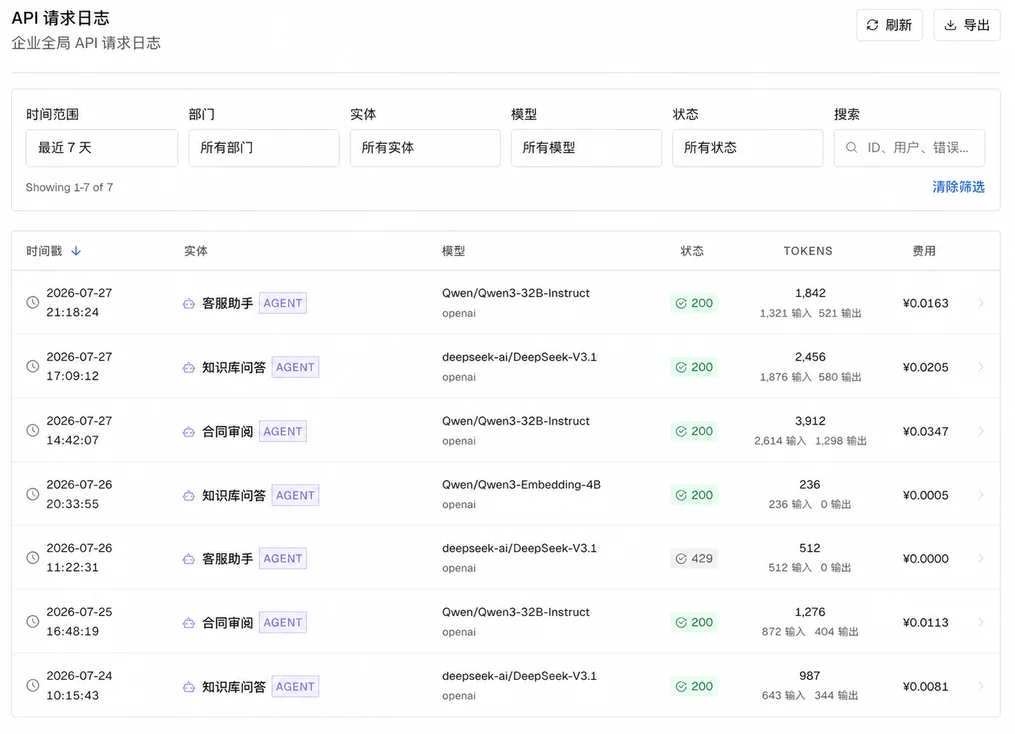The width and height of the screenshot is (1015, 734).
Task: Expand row details chevron for 21:18:24
Action: pyautogui.click(x=981, y=303)
